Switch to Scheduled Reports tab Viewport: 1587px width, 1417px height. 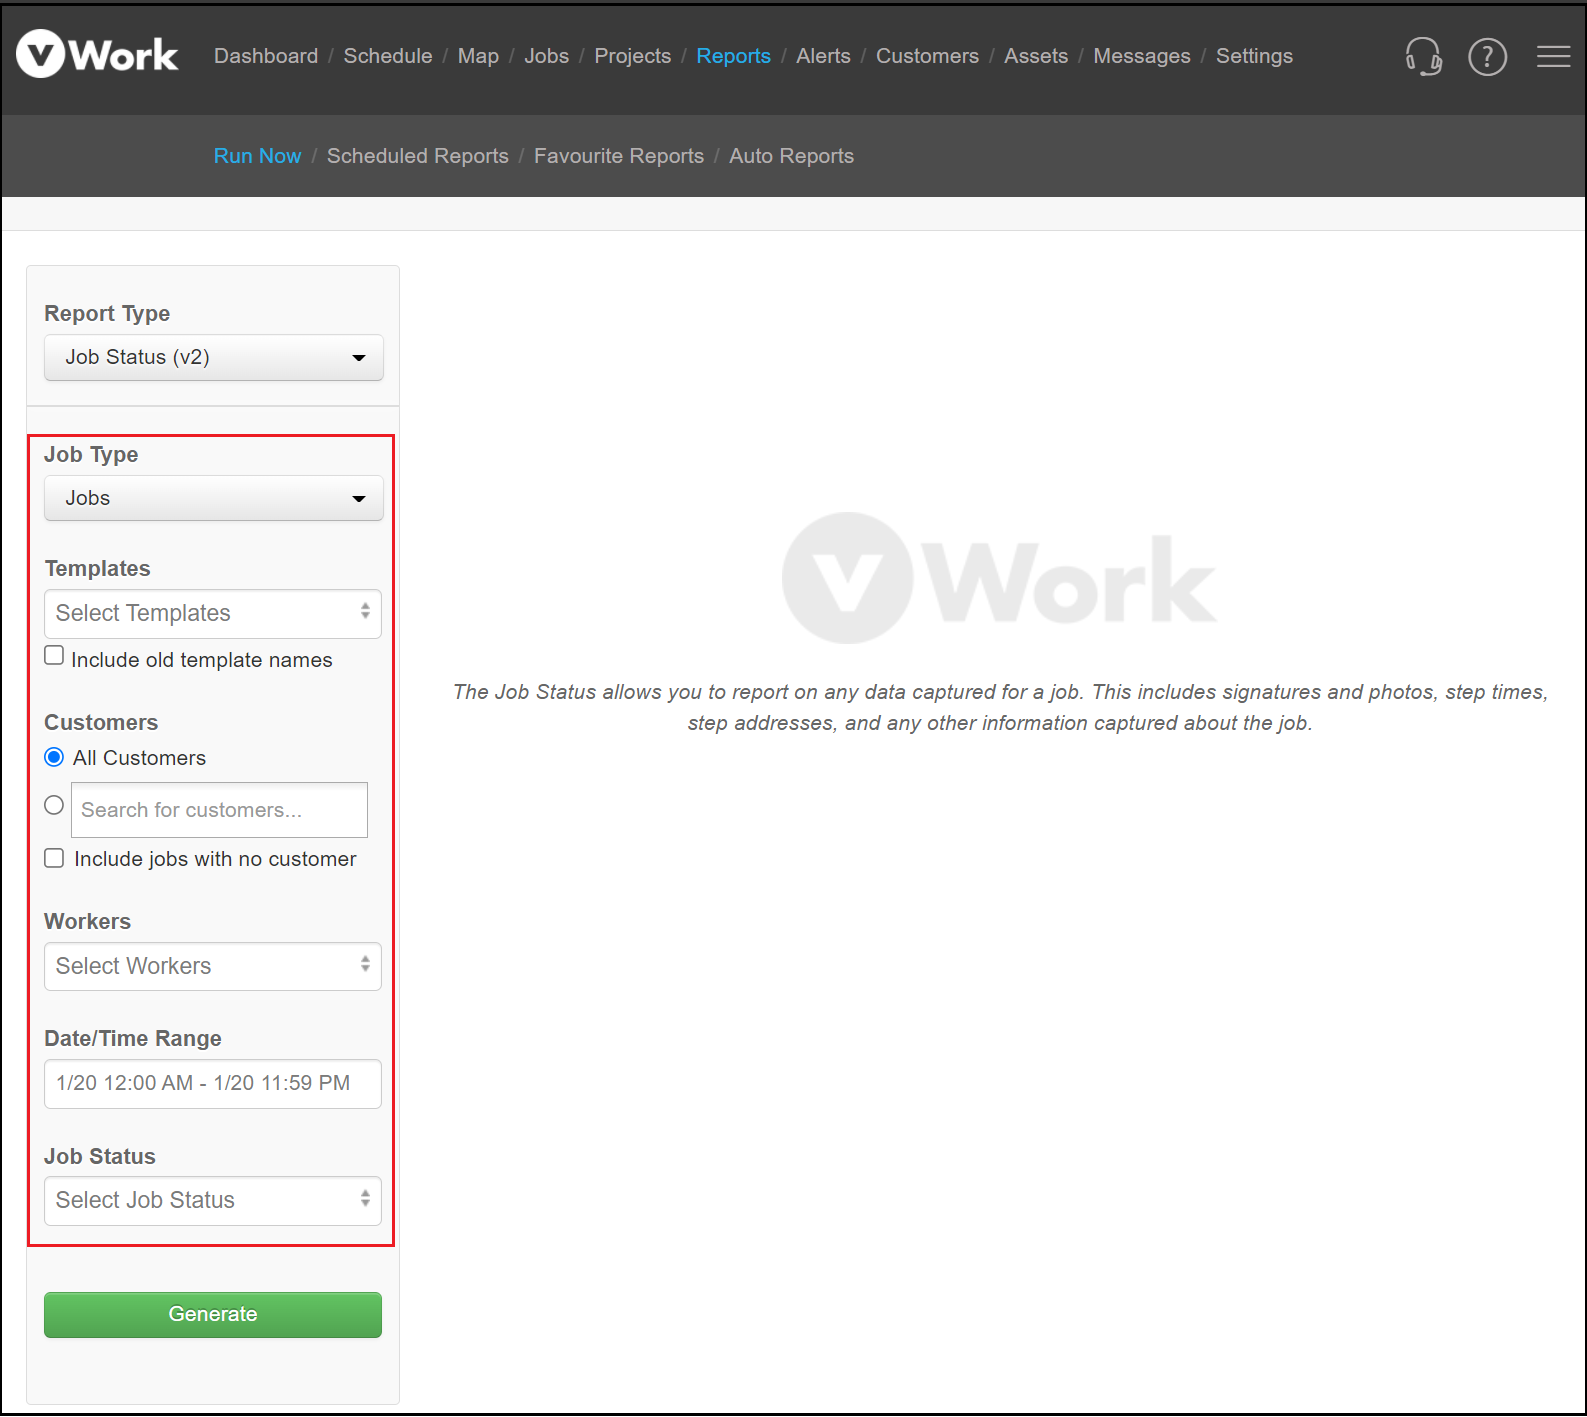417,156
